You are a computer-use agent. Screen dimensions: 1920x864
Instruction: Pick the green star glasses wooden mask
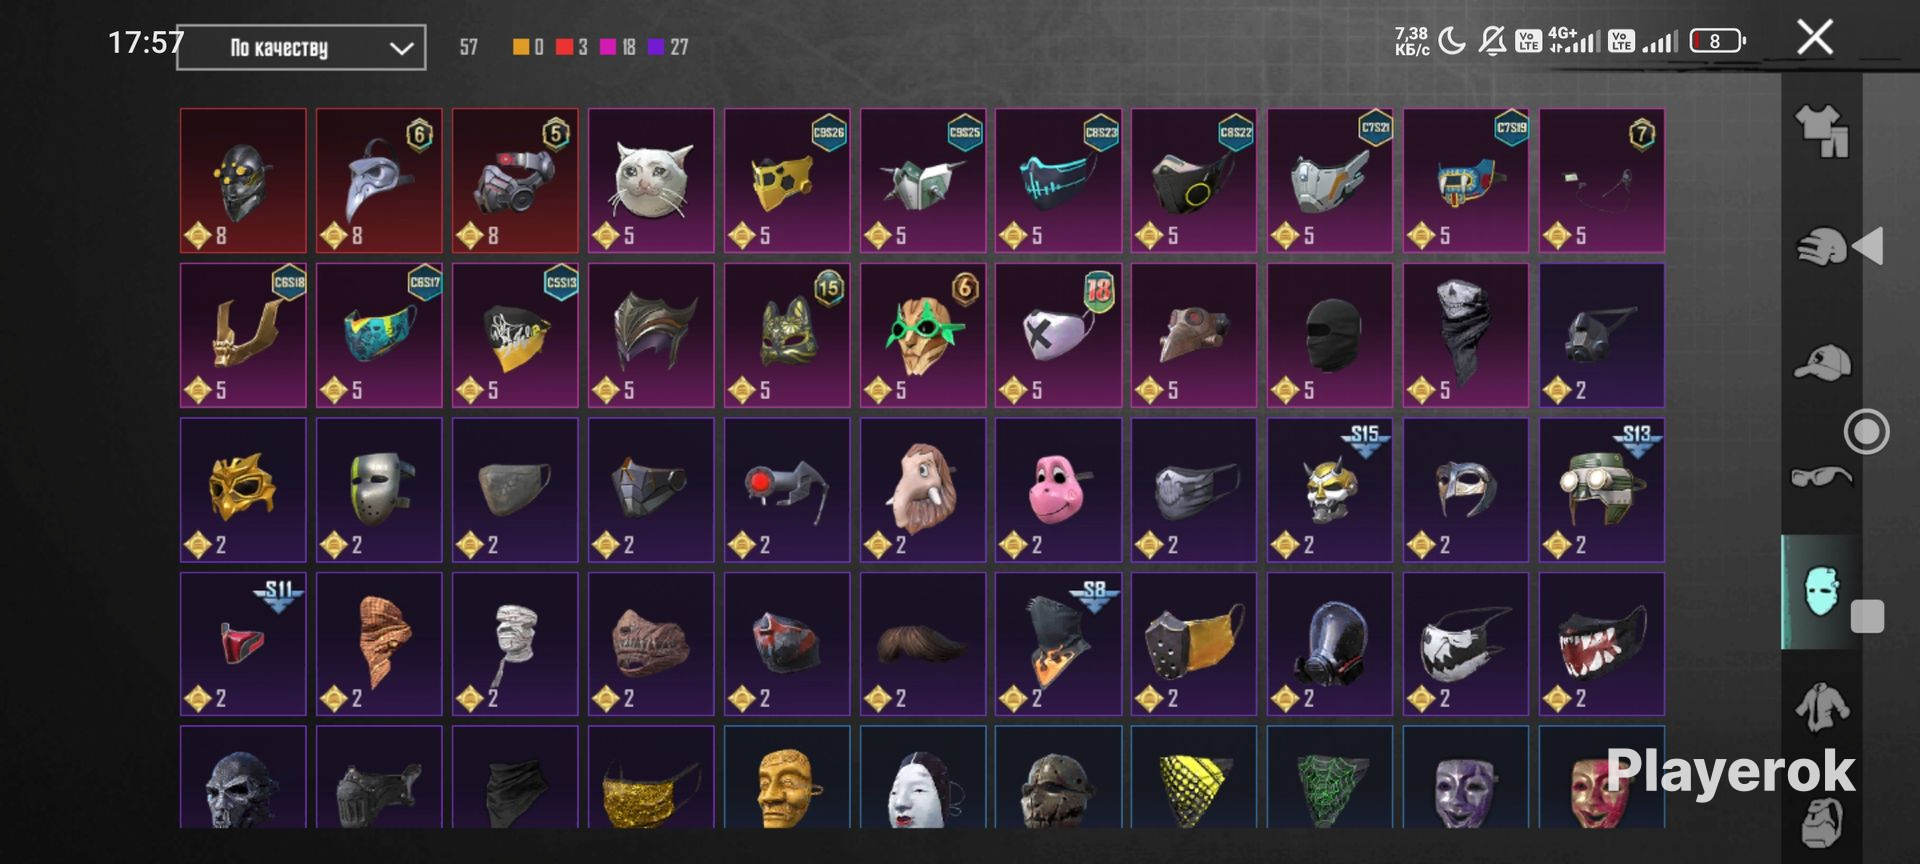click(x=923, y=335)
